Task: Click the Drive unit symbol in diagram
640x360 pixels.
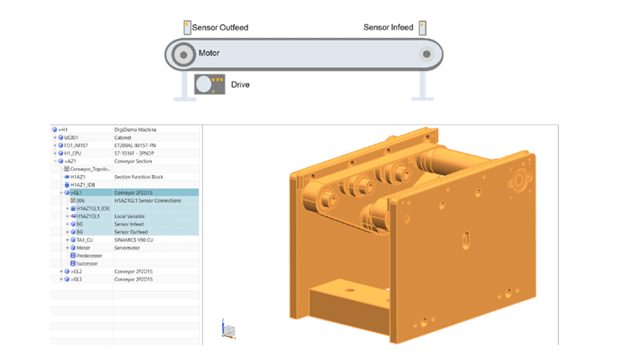Action: click(x=209, y=84)
